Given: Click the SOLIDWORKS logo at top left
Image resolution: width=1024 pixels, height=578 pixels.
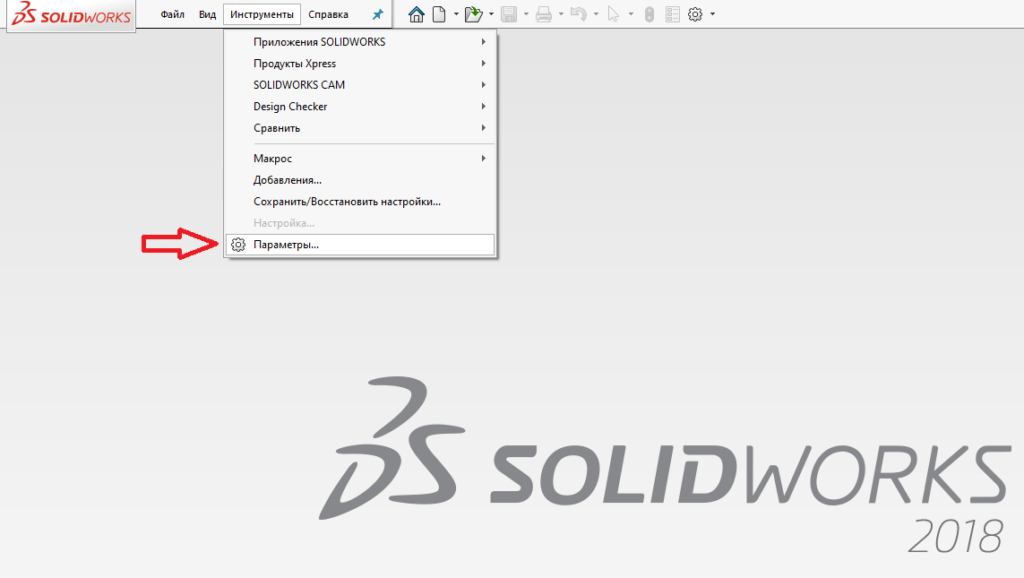Looking at the screenshot, I should pos(71,14).
